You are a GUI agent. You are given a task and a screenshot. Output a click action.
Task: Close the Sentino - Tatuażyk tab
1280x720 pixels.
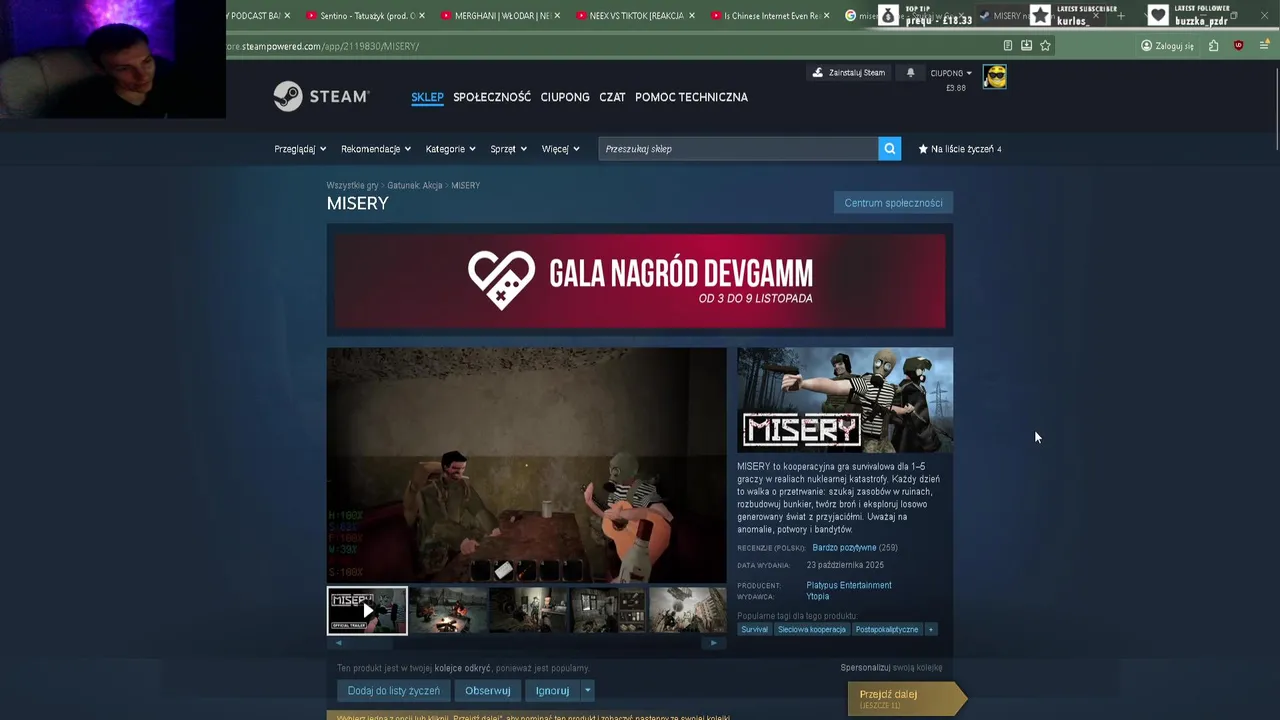(421, 16)
